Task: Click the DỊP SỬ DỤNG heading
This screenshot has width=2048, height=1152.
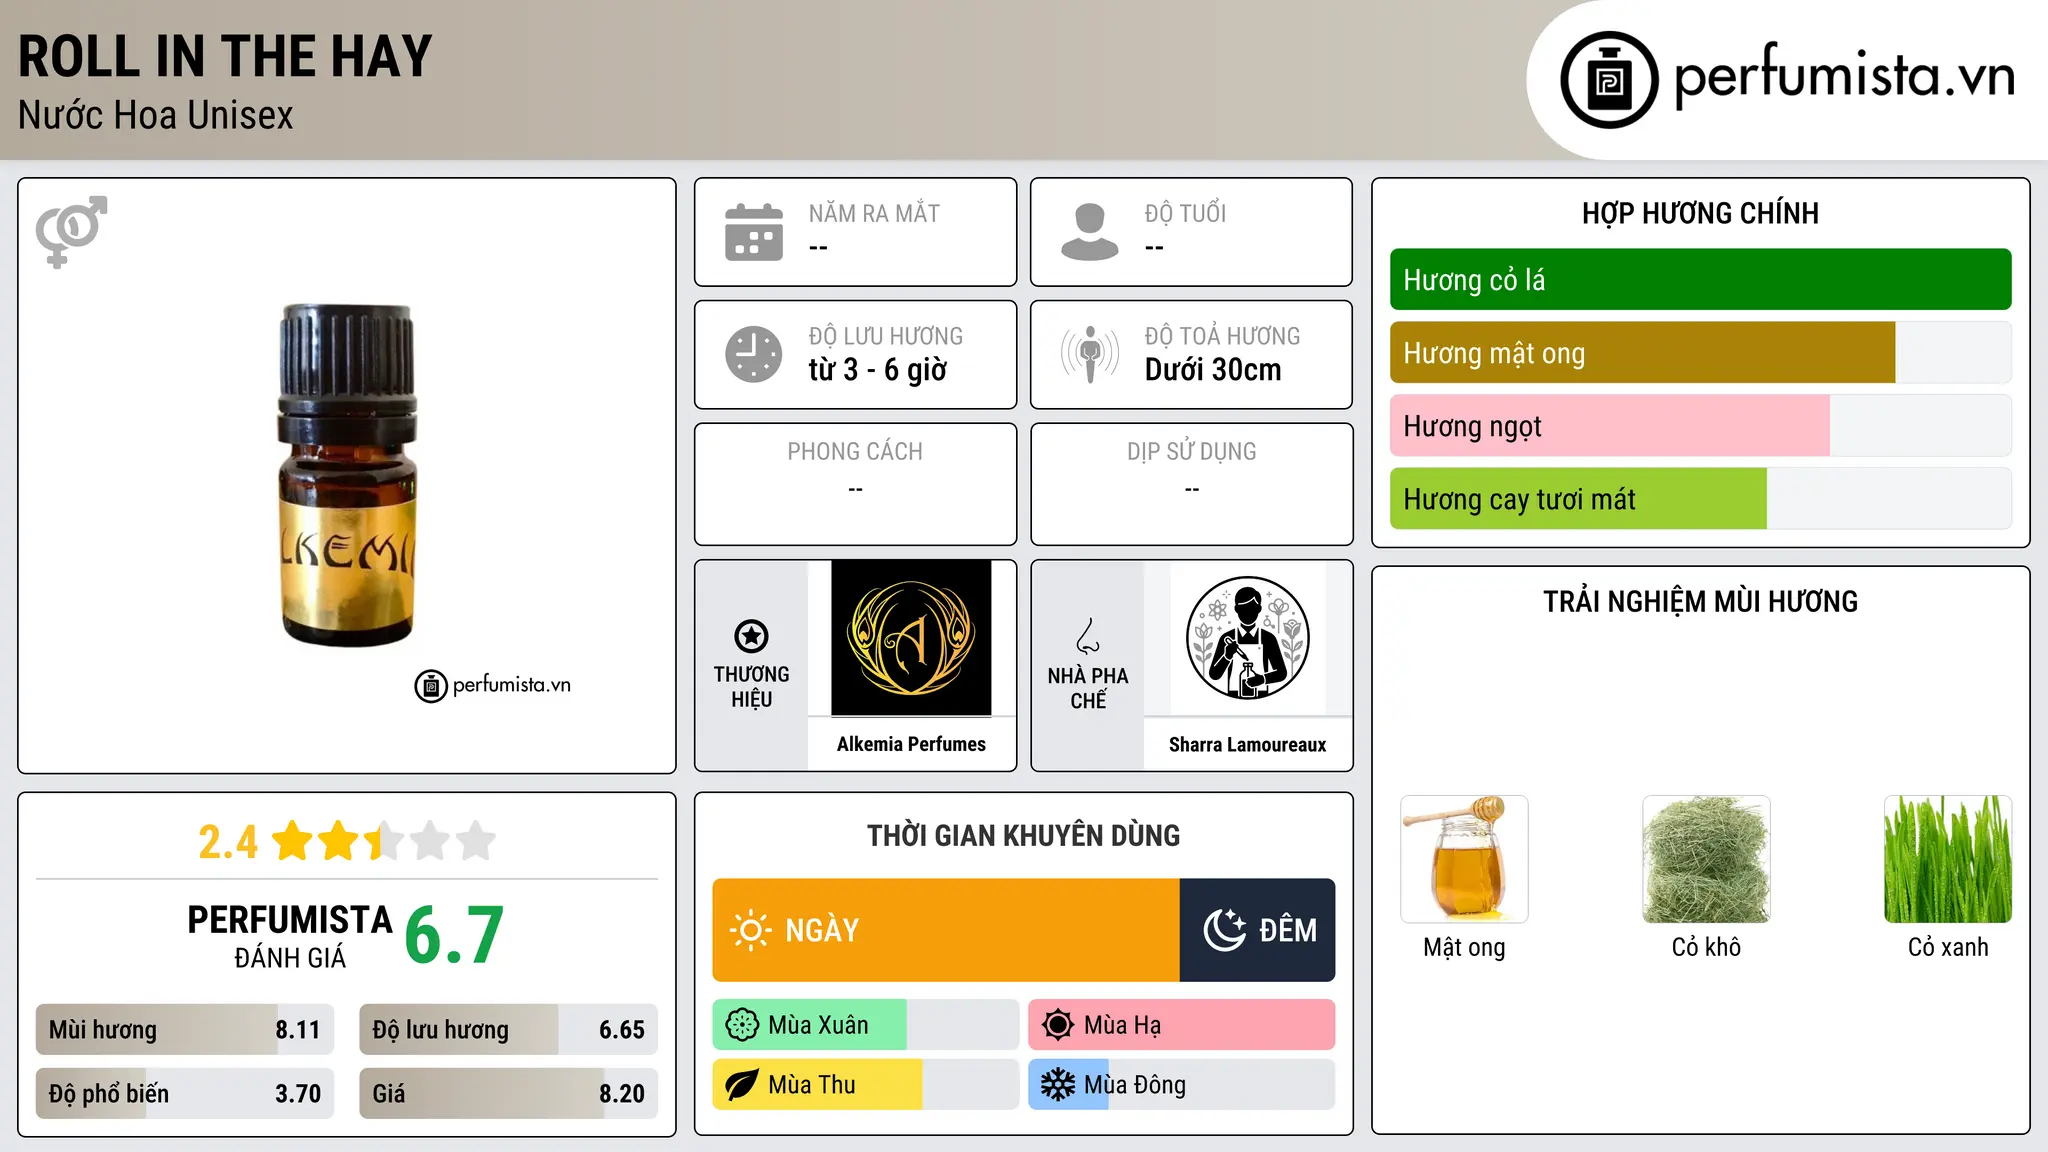Action: point(1192,452)
